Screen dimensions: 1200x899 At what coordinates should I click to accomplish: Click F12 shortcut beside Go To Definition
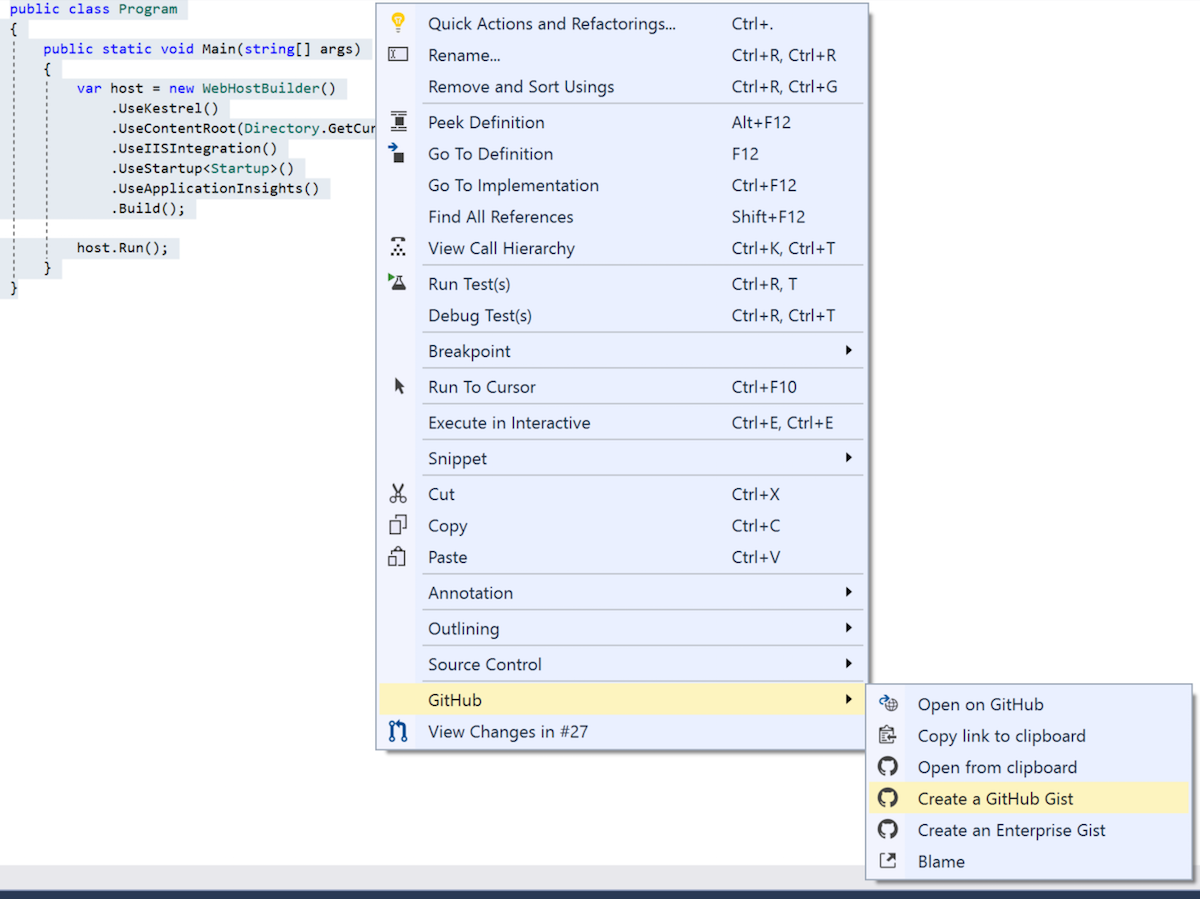(745, 154)
